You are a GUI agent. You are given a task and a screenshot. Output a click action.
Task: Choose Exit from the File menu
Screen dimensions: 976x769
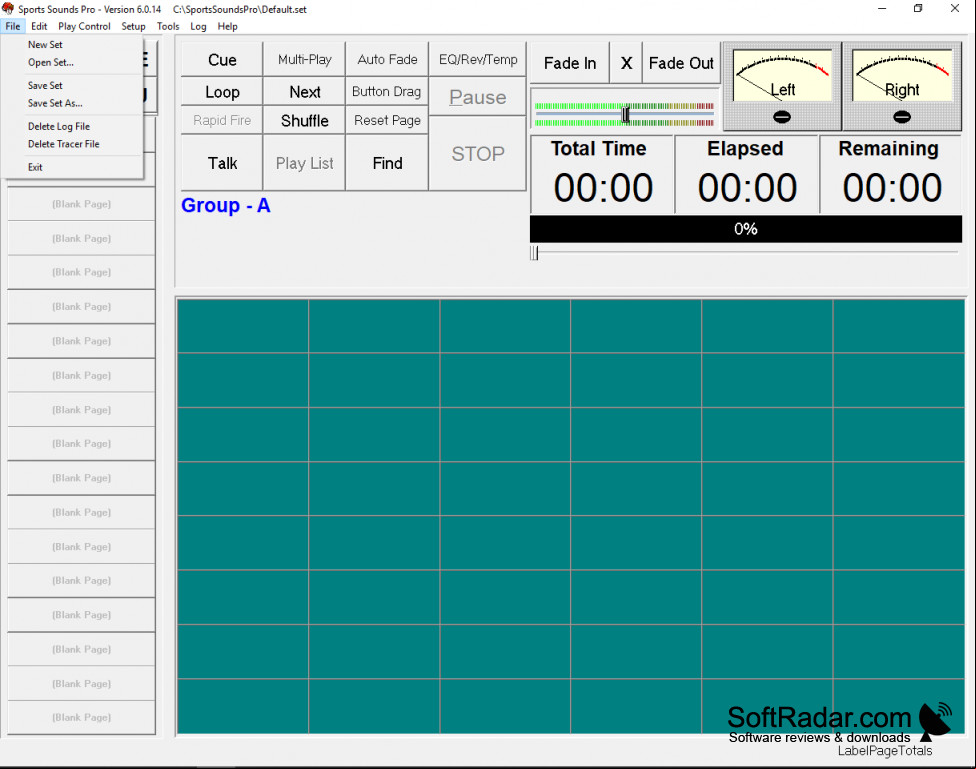(x=72, y=167)
